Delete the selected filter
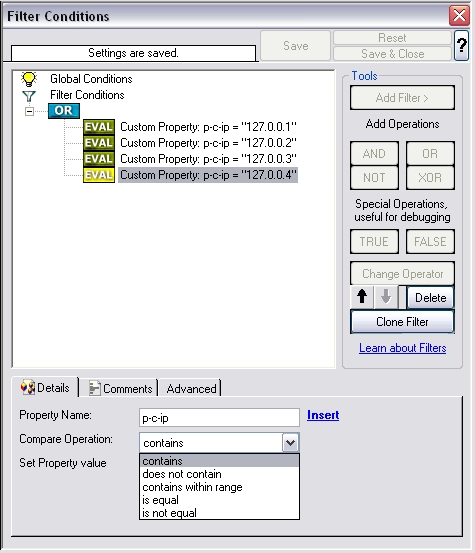 (430, 298)
